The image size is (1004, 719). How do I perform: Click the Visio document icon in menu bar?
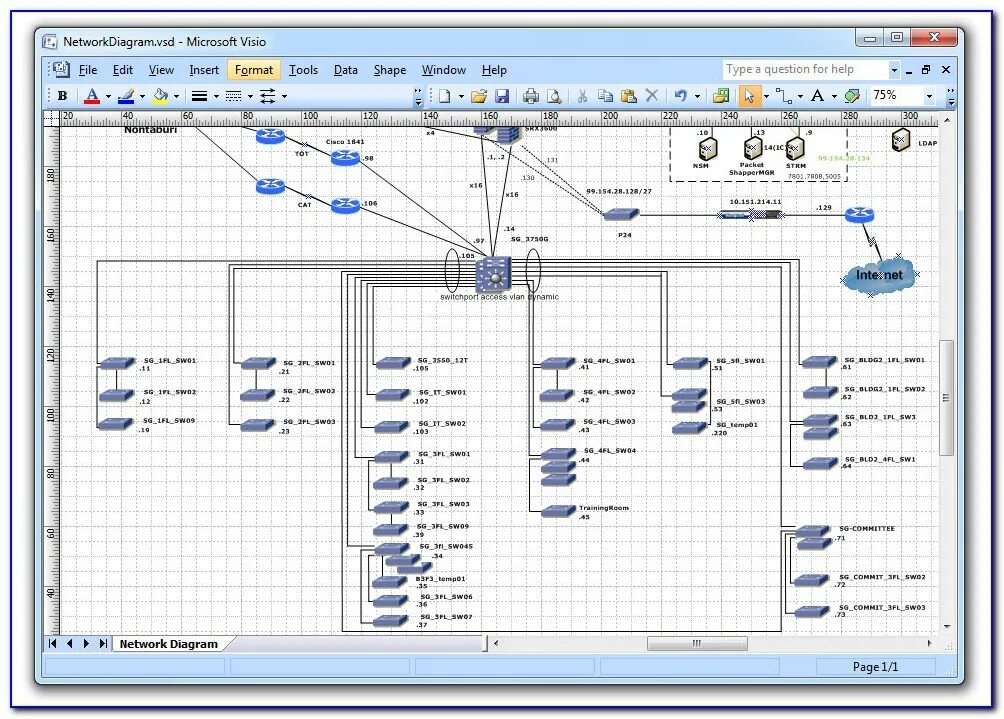pos(61,69)
